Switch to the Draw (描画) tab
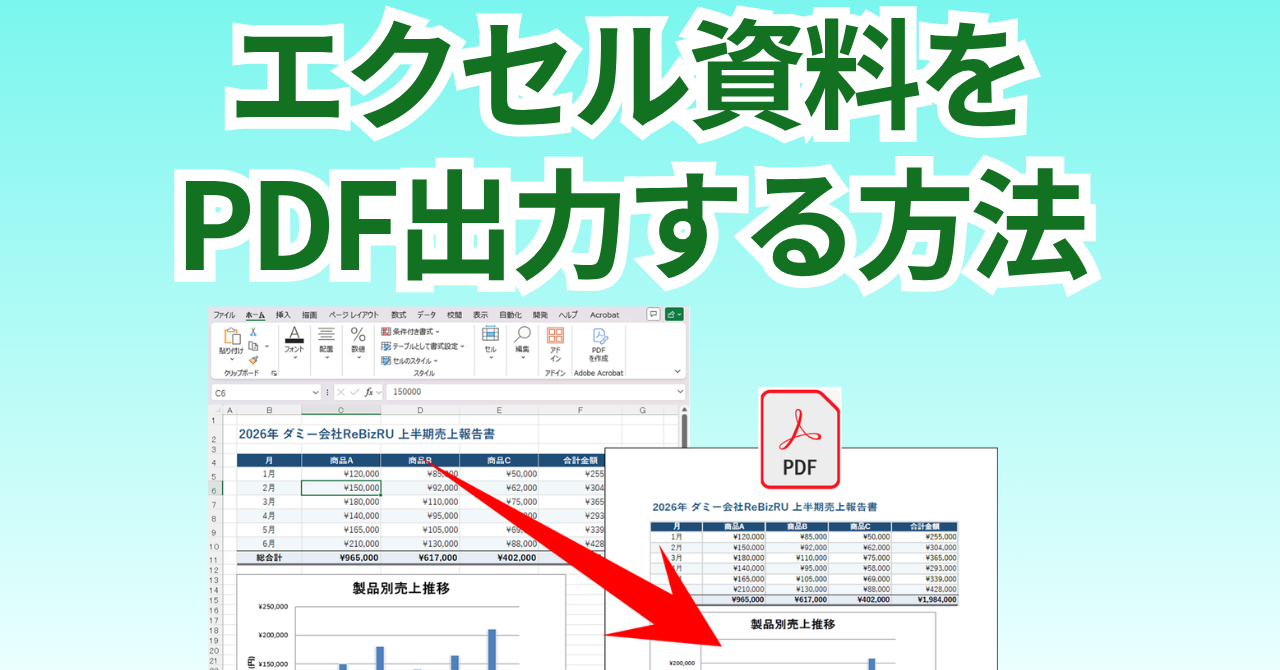The height and width of the screenshot is (670, 1280). (309, 315)
